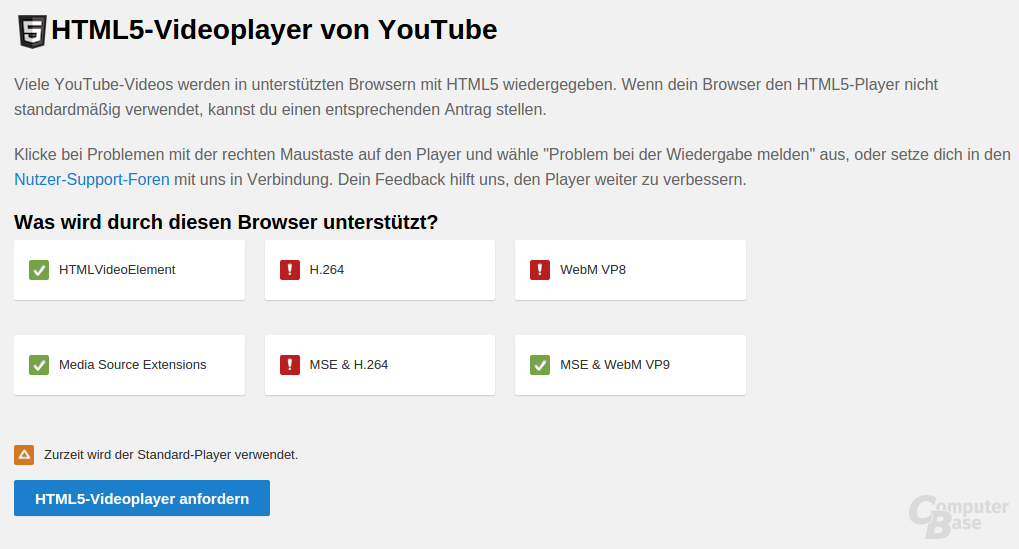
Task: Click green checkmark icon beside HTMLVideoElement
Action: (39, 270)
